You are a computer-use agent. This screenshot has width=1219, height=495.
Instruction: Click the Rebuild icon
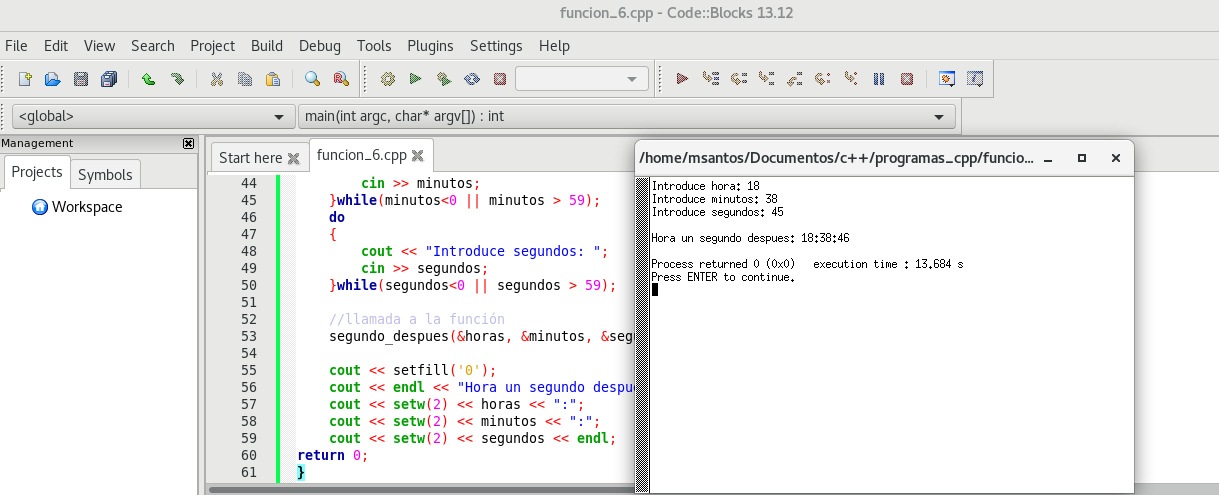click(472, 79)
